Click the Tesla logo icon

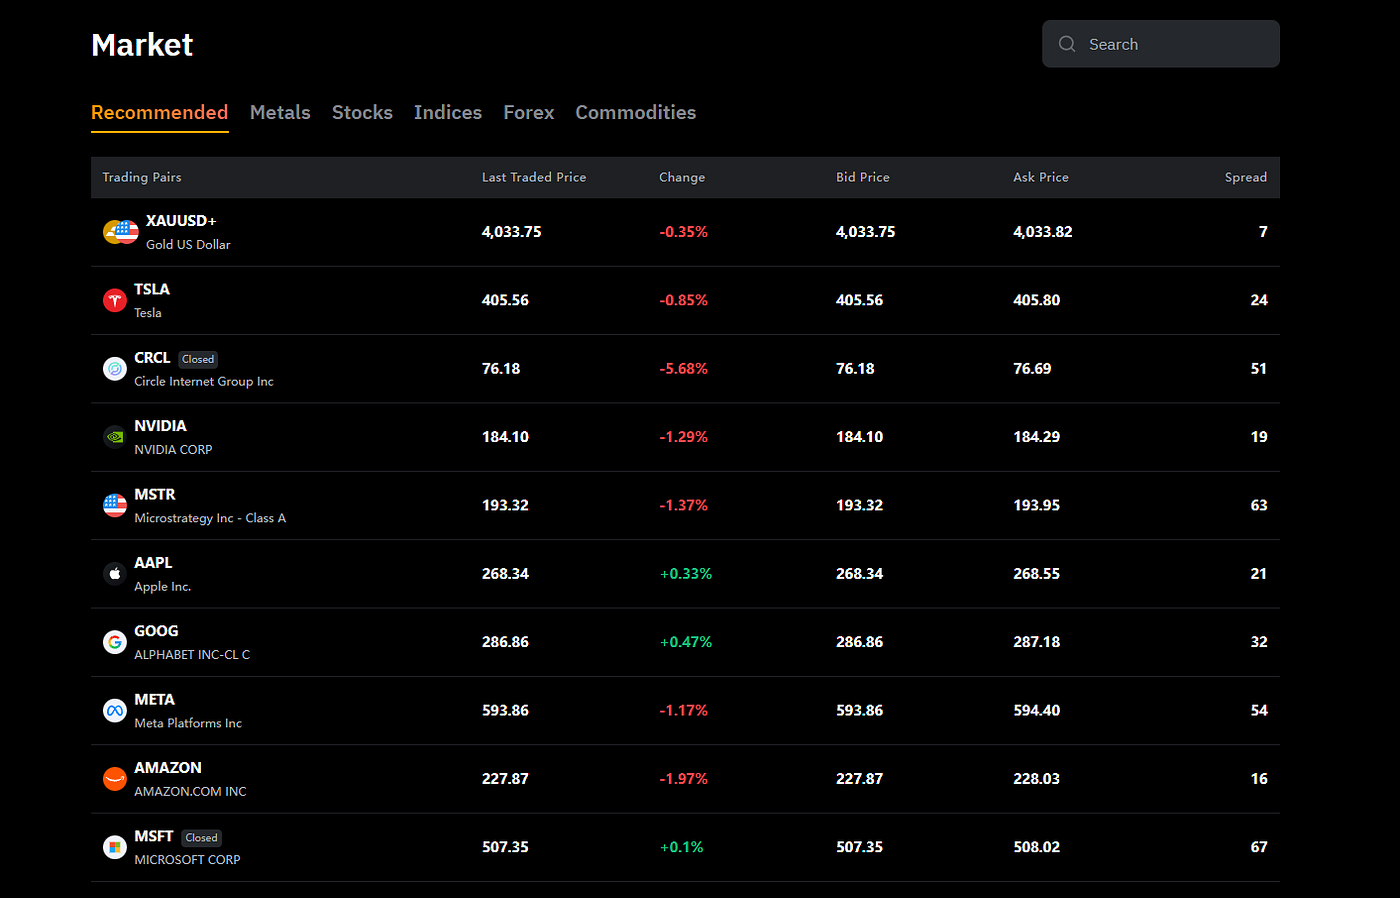(x=115, y=300)
